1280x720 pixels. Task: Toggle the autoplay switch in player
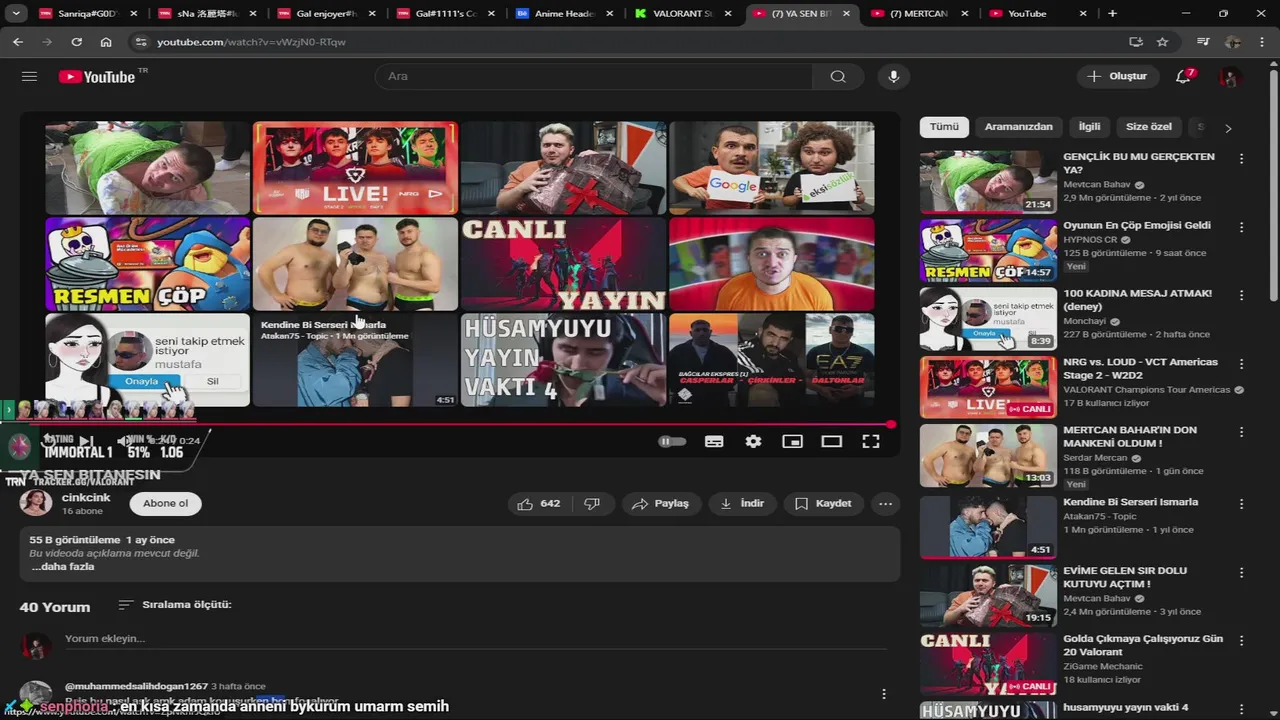pyautogui.click(x=672, y=441)
